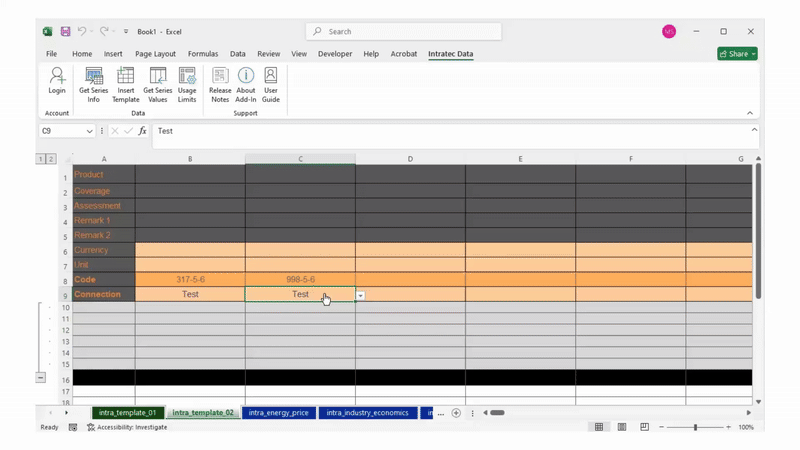Viewport: 800px width, 450px height.
Task: Click the Insert Function fx icon
Action: [142, 131]
